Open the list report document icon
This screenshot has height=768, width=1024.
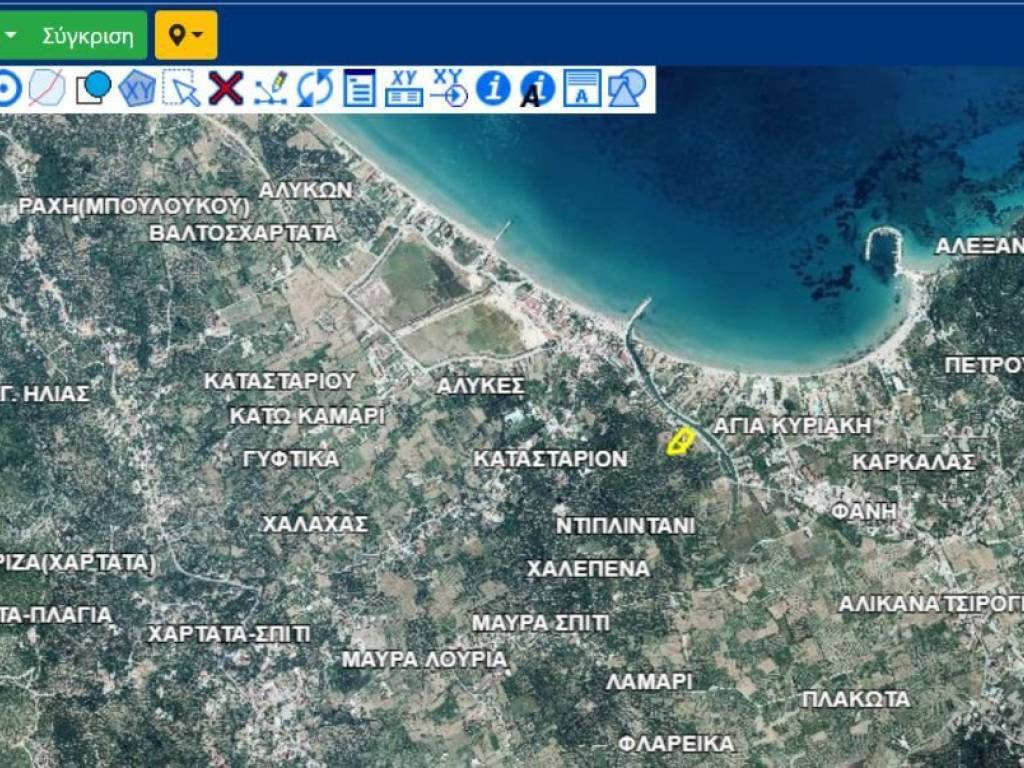click(359, 89)
